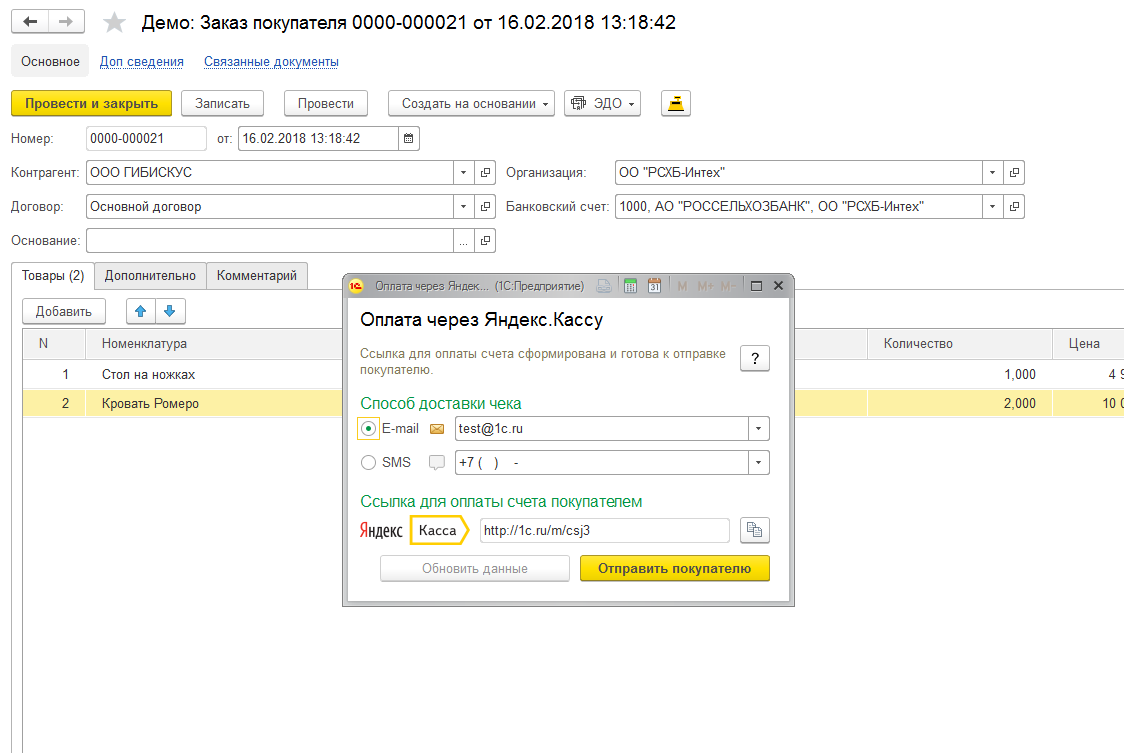Open the Основание record with its open icon
The height and width of the screenshot is (753, 1124).
point(485,241)
